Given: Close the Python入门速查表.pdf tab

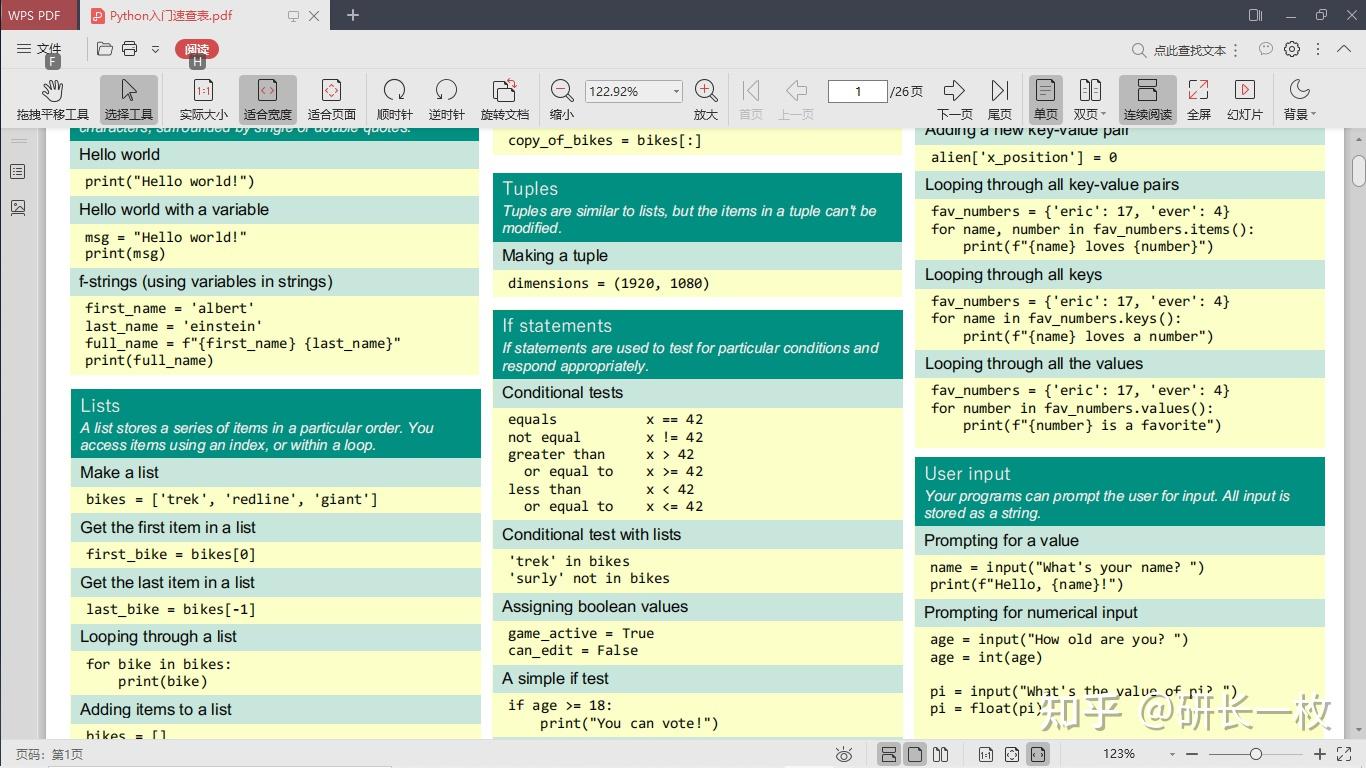Looking at the screenshot, I should point(316,16).
